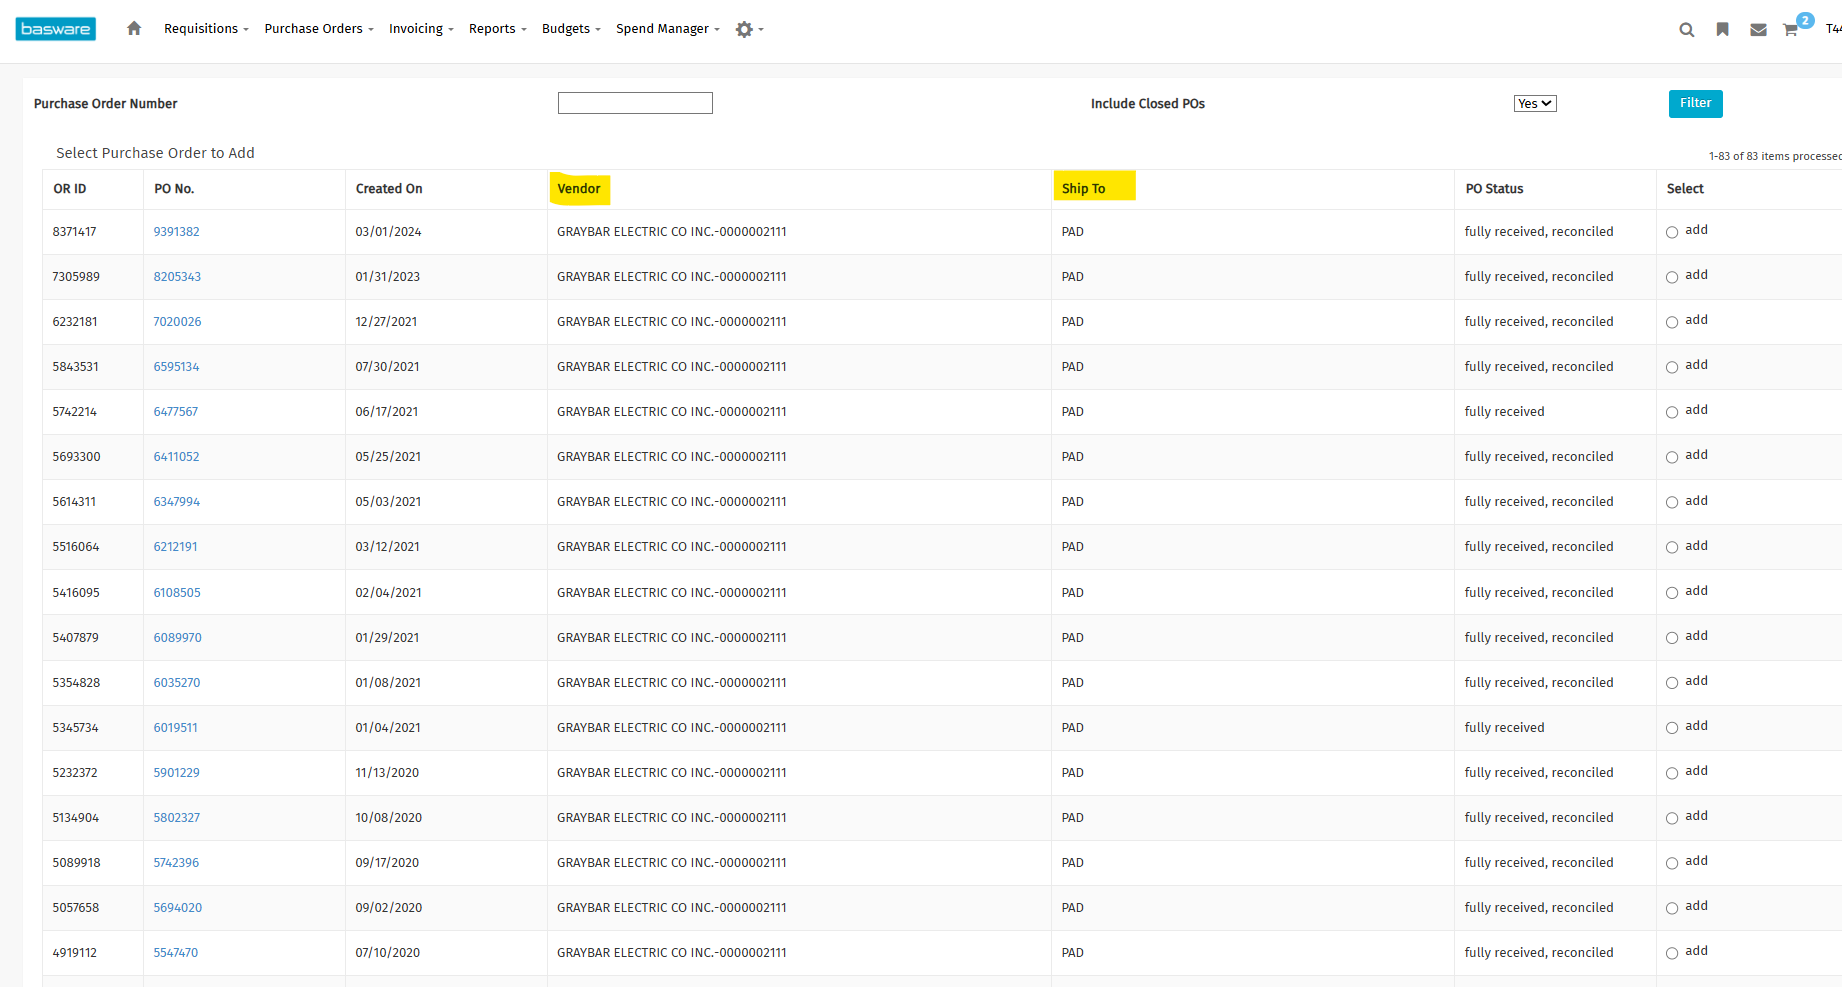Select add radio for PO 7020026
This screenshot has height=987, width=1842.
click(1672, 322)
